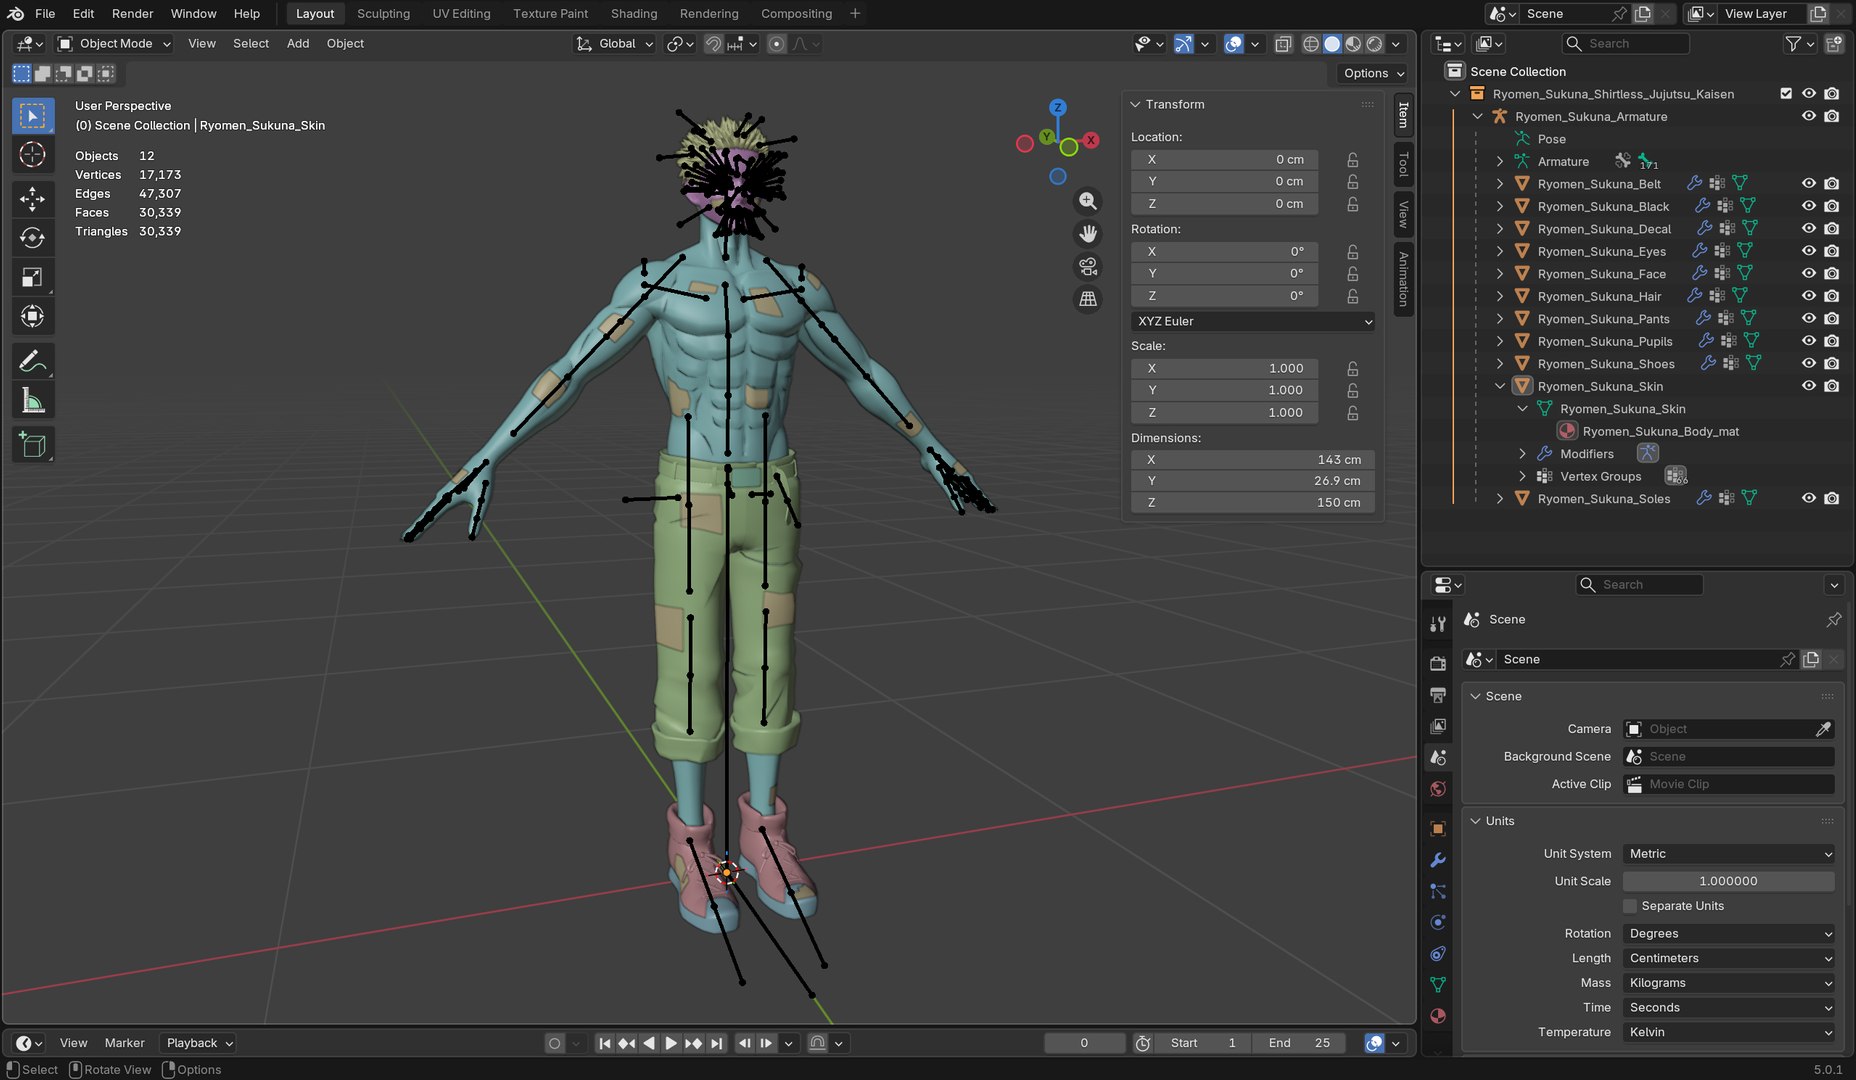The image size is (1856, 1080).
Task: Hide Ryomen_Sukuna_Pants in viewport
Action: coord(1809,319)
